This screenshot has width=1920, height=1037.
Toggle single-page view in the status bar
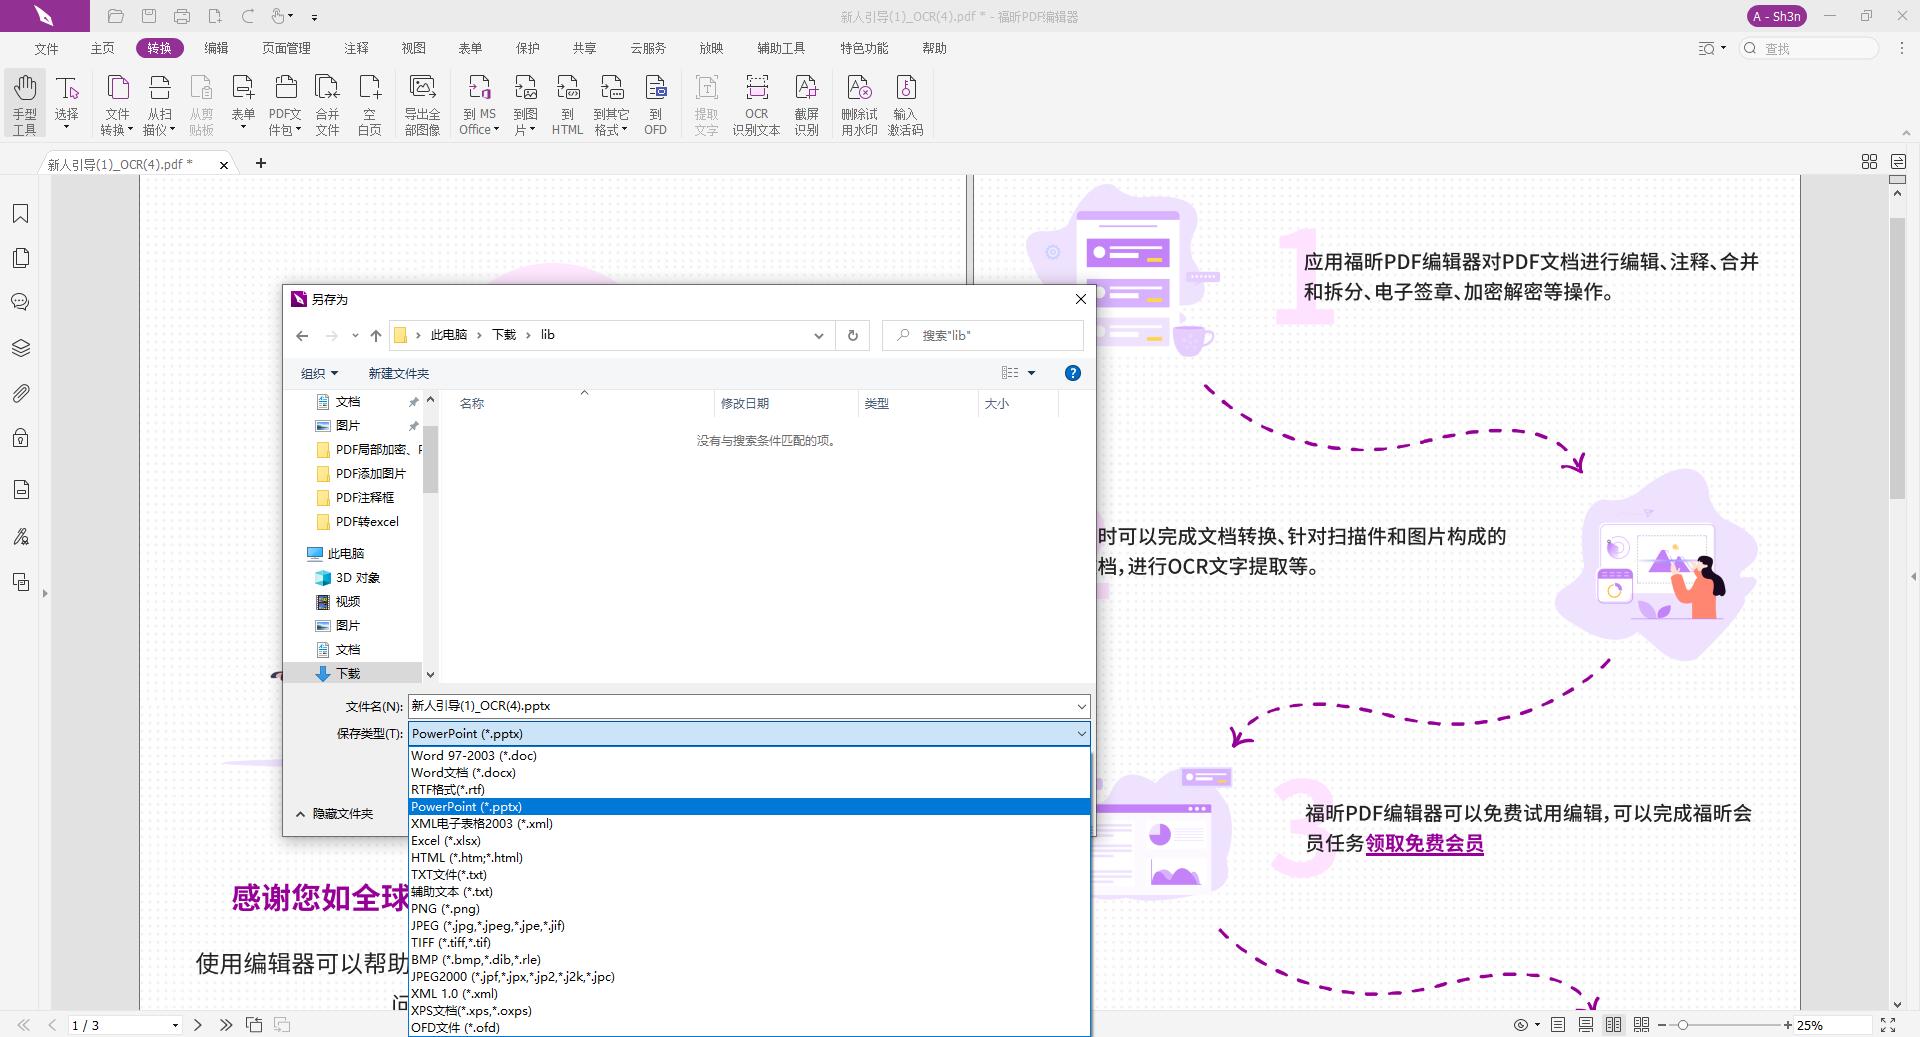tap(1557, 1025)
